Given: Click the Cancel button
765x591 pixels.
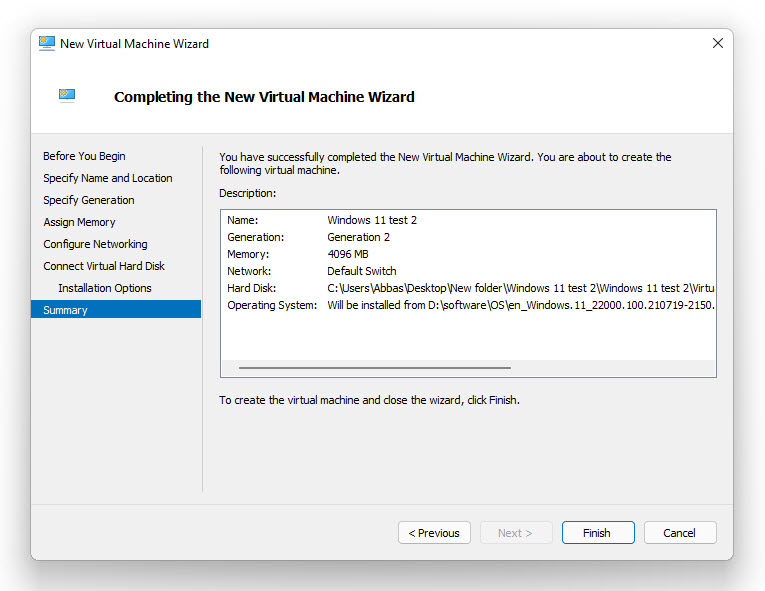Looking at the screenshot, I should 680,532.
